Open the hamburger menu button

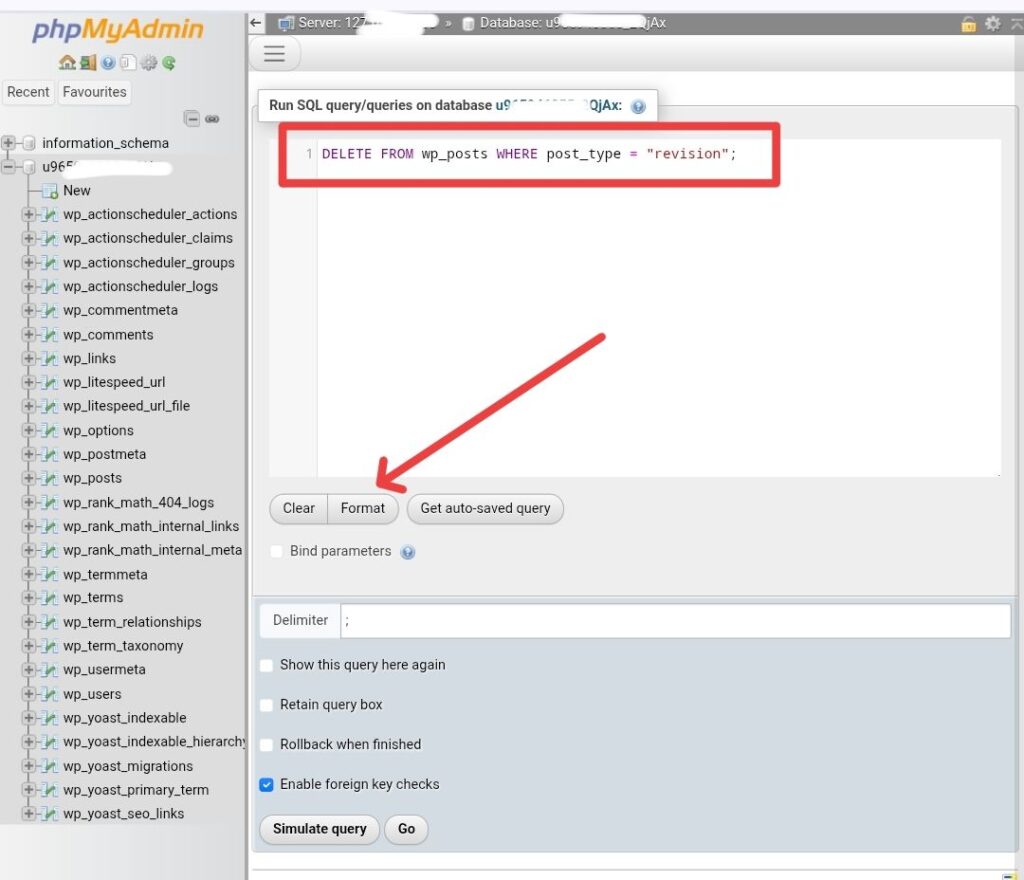click(274, 54)
